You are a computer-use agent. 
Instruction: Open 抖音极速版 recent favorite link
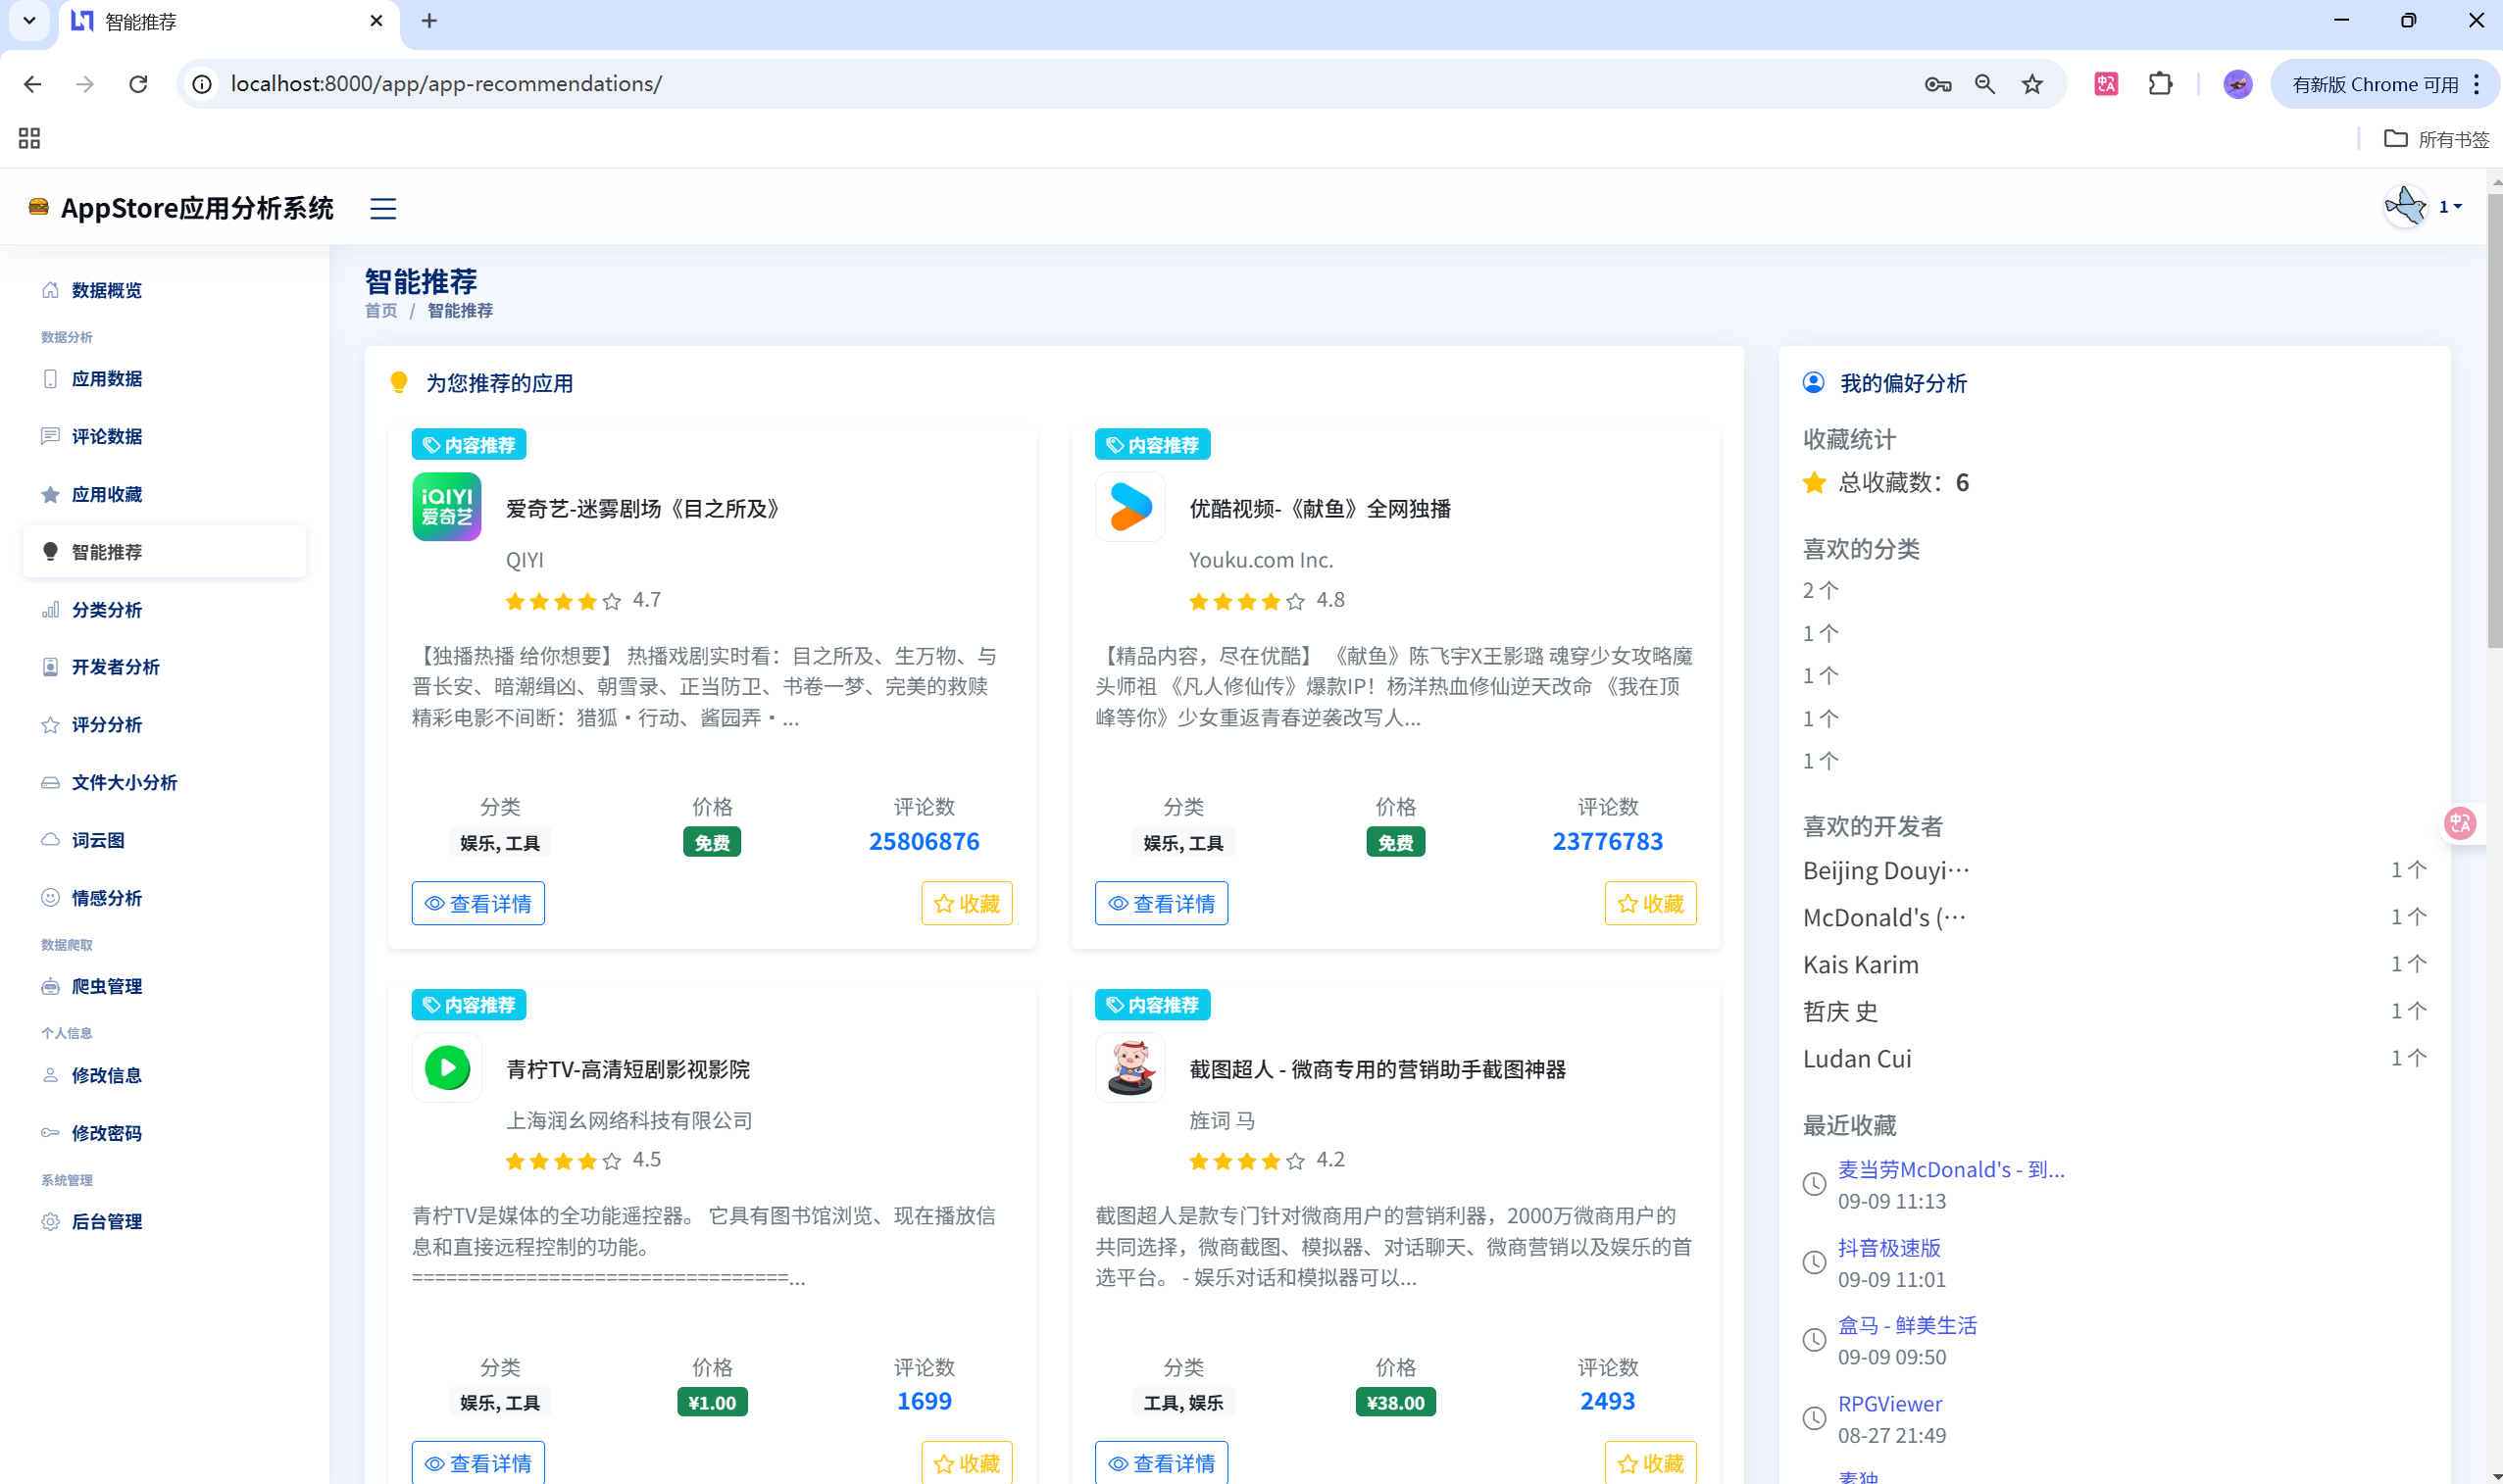(x=1889, y=1248)
